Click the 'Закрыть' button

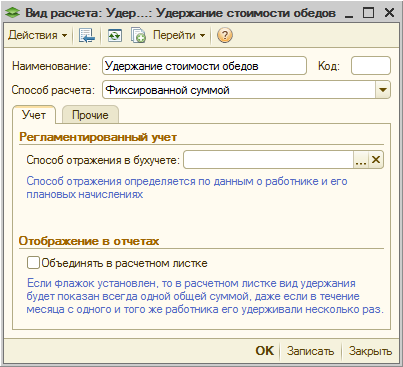tap(370, 351)
